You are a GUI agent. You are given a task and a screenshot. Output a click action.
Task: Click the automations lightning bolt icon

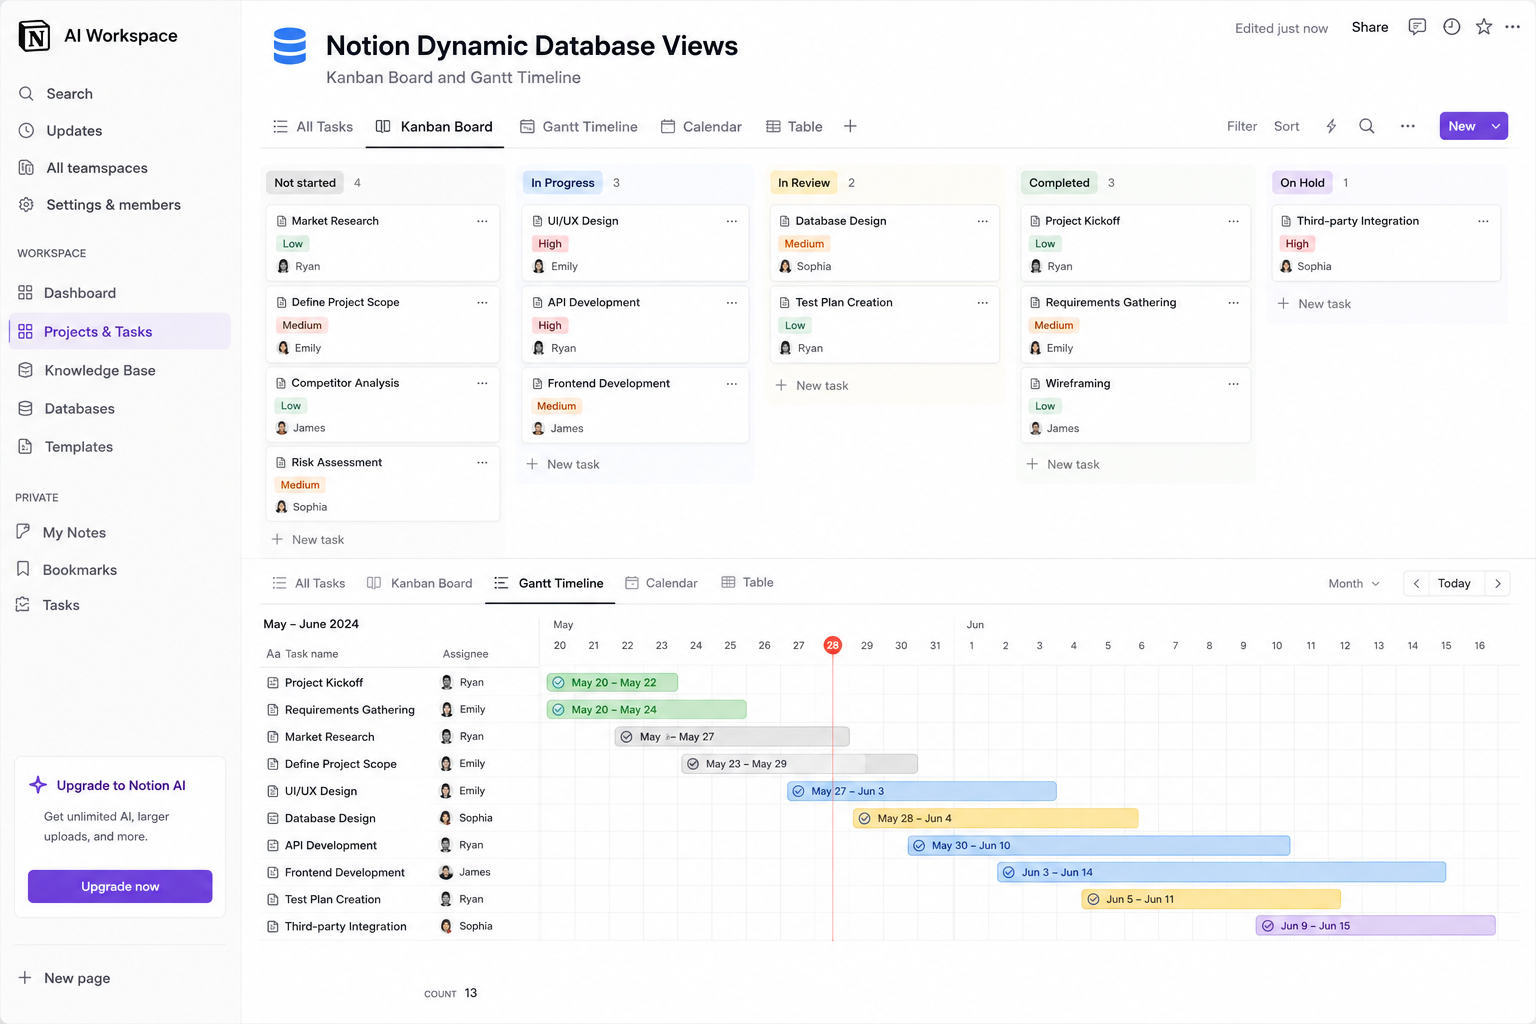click(1331, 126)
